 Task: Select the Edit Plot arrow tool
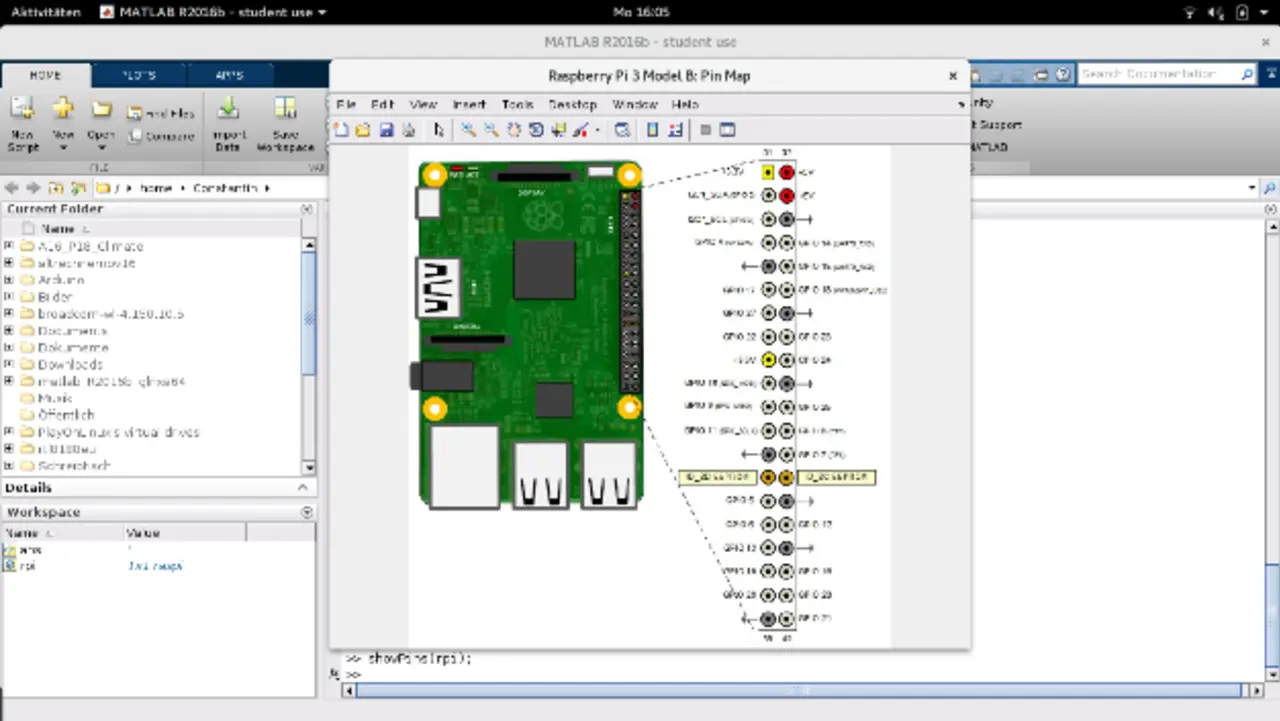tap(438, 130)
